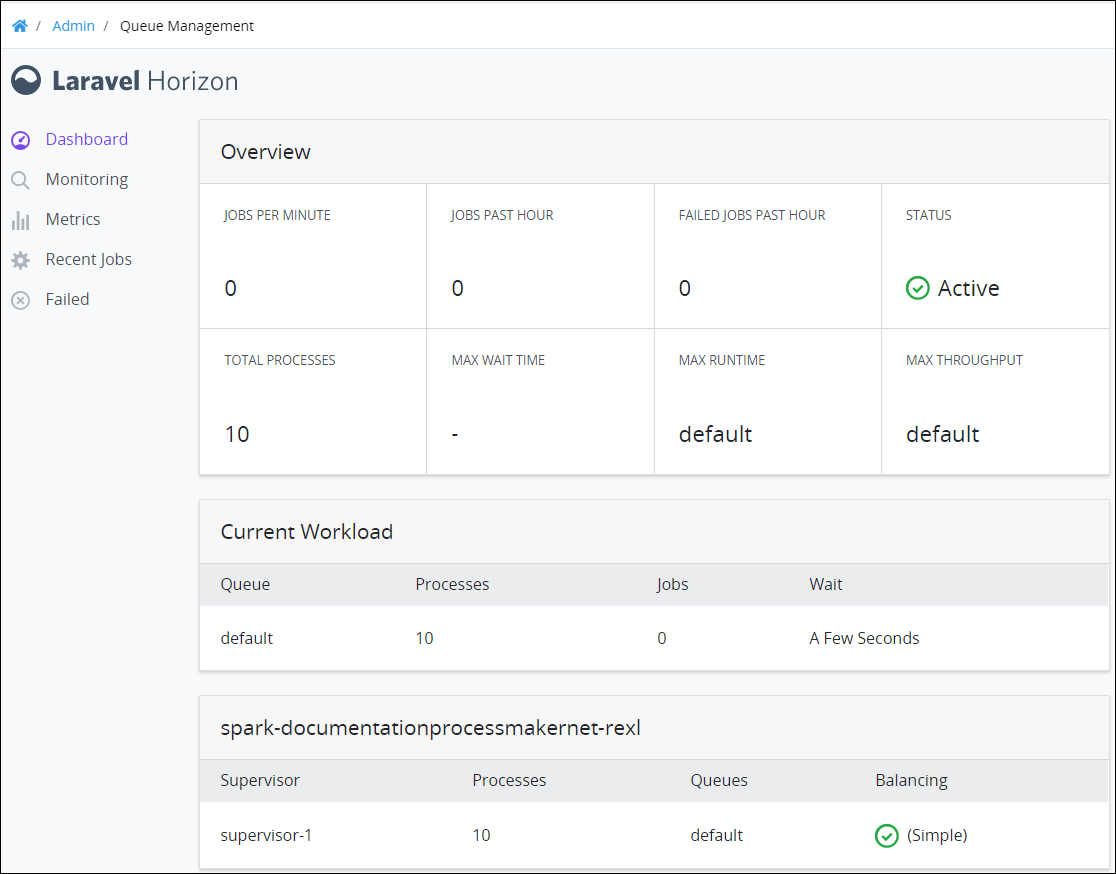Click the Current Workload panel header

(x=306, y=531)
